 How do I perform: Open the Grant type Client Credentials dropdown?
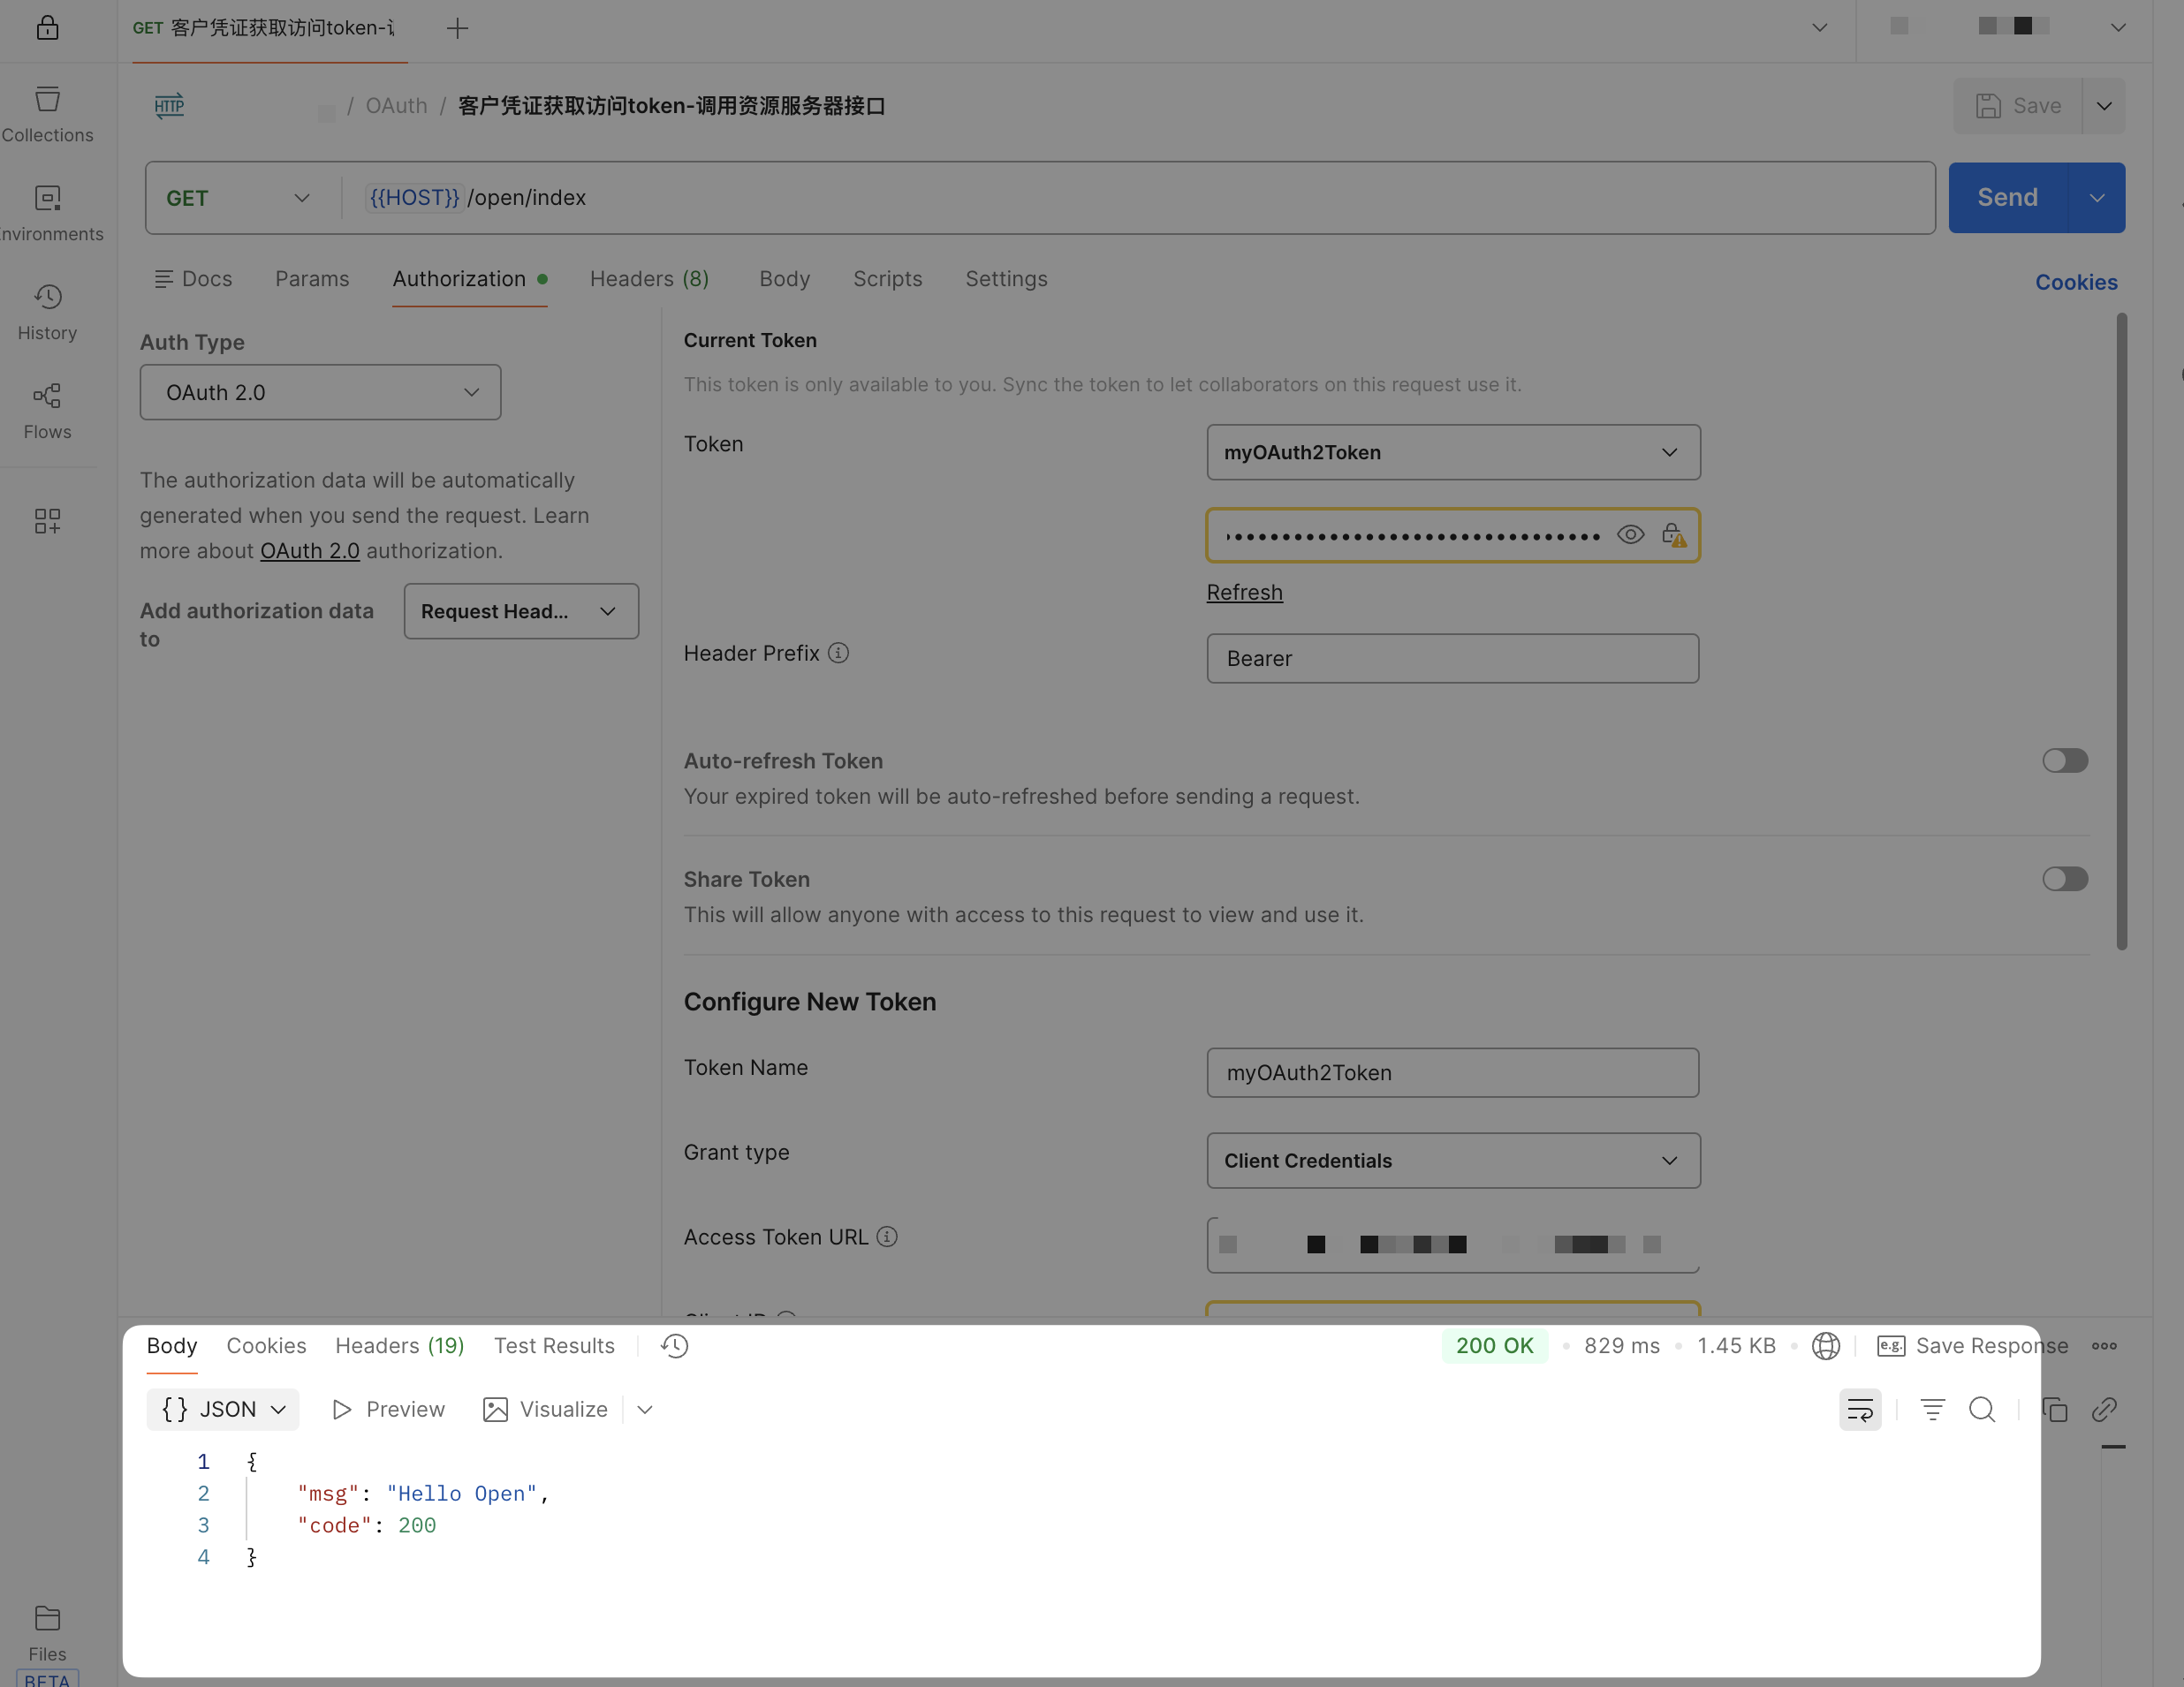1452,1160
